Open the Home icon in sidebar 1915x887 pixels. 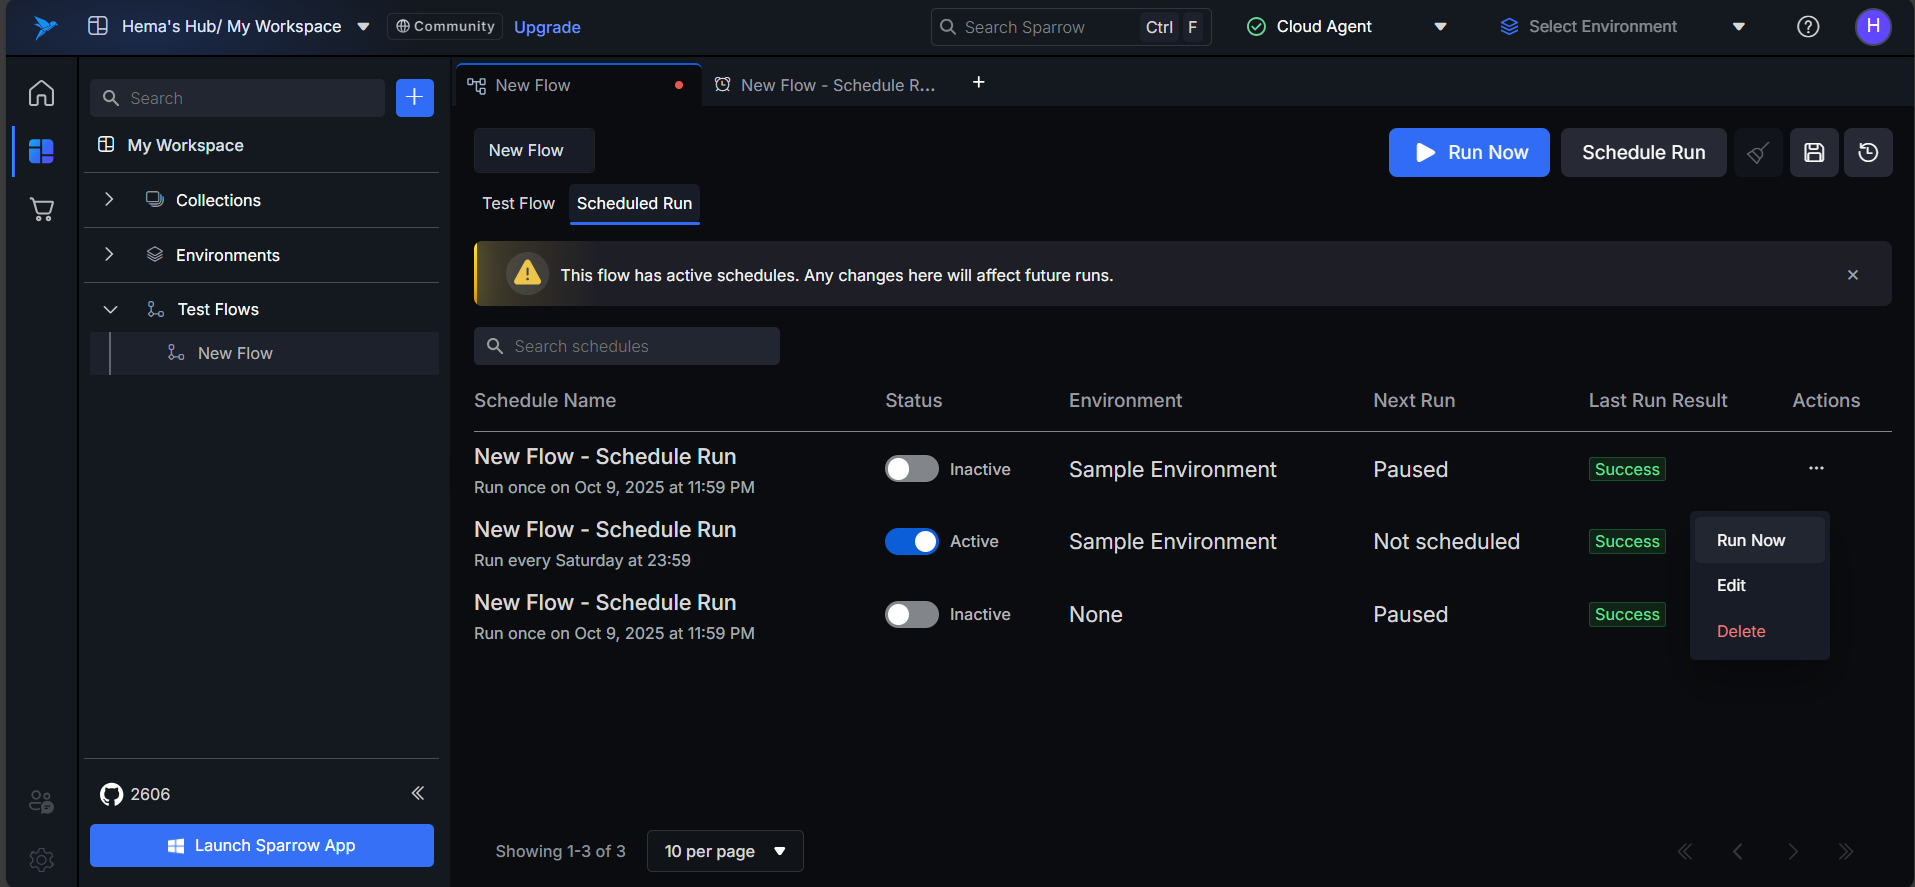[x=41, y=93]
